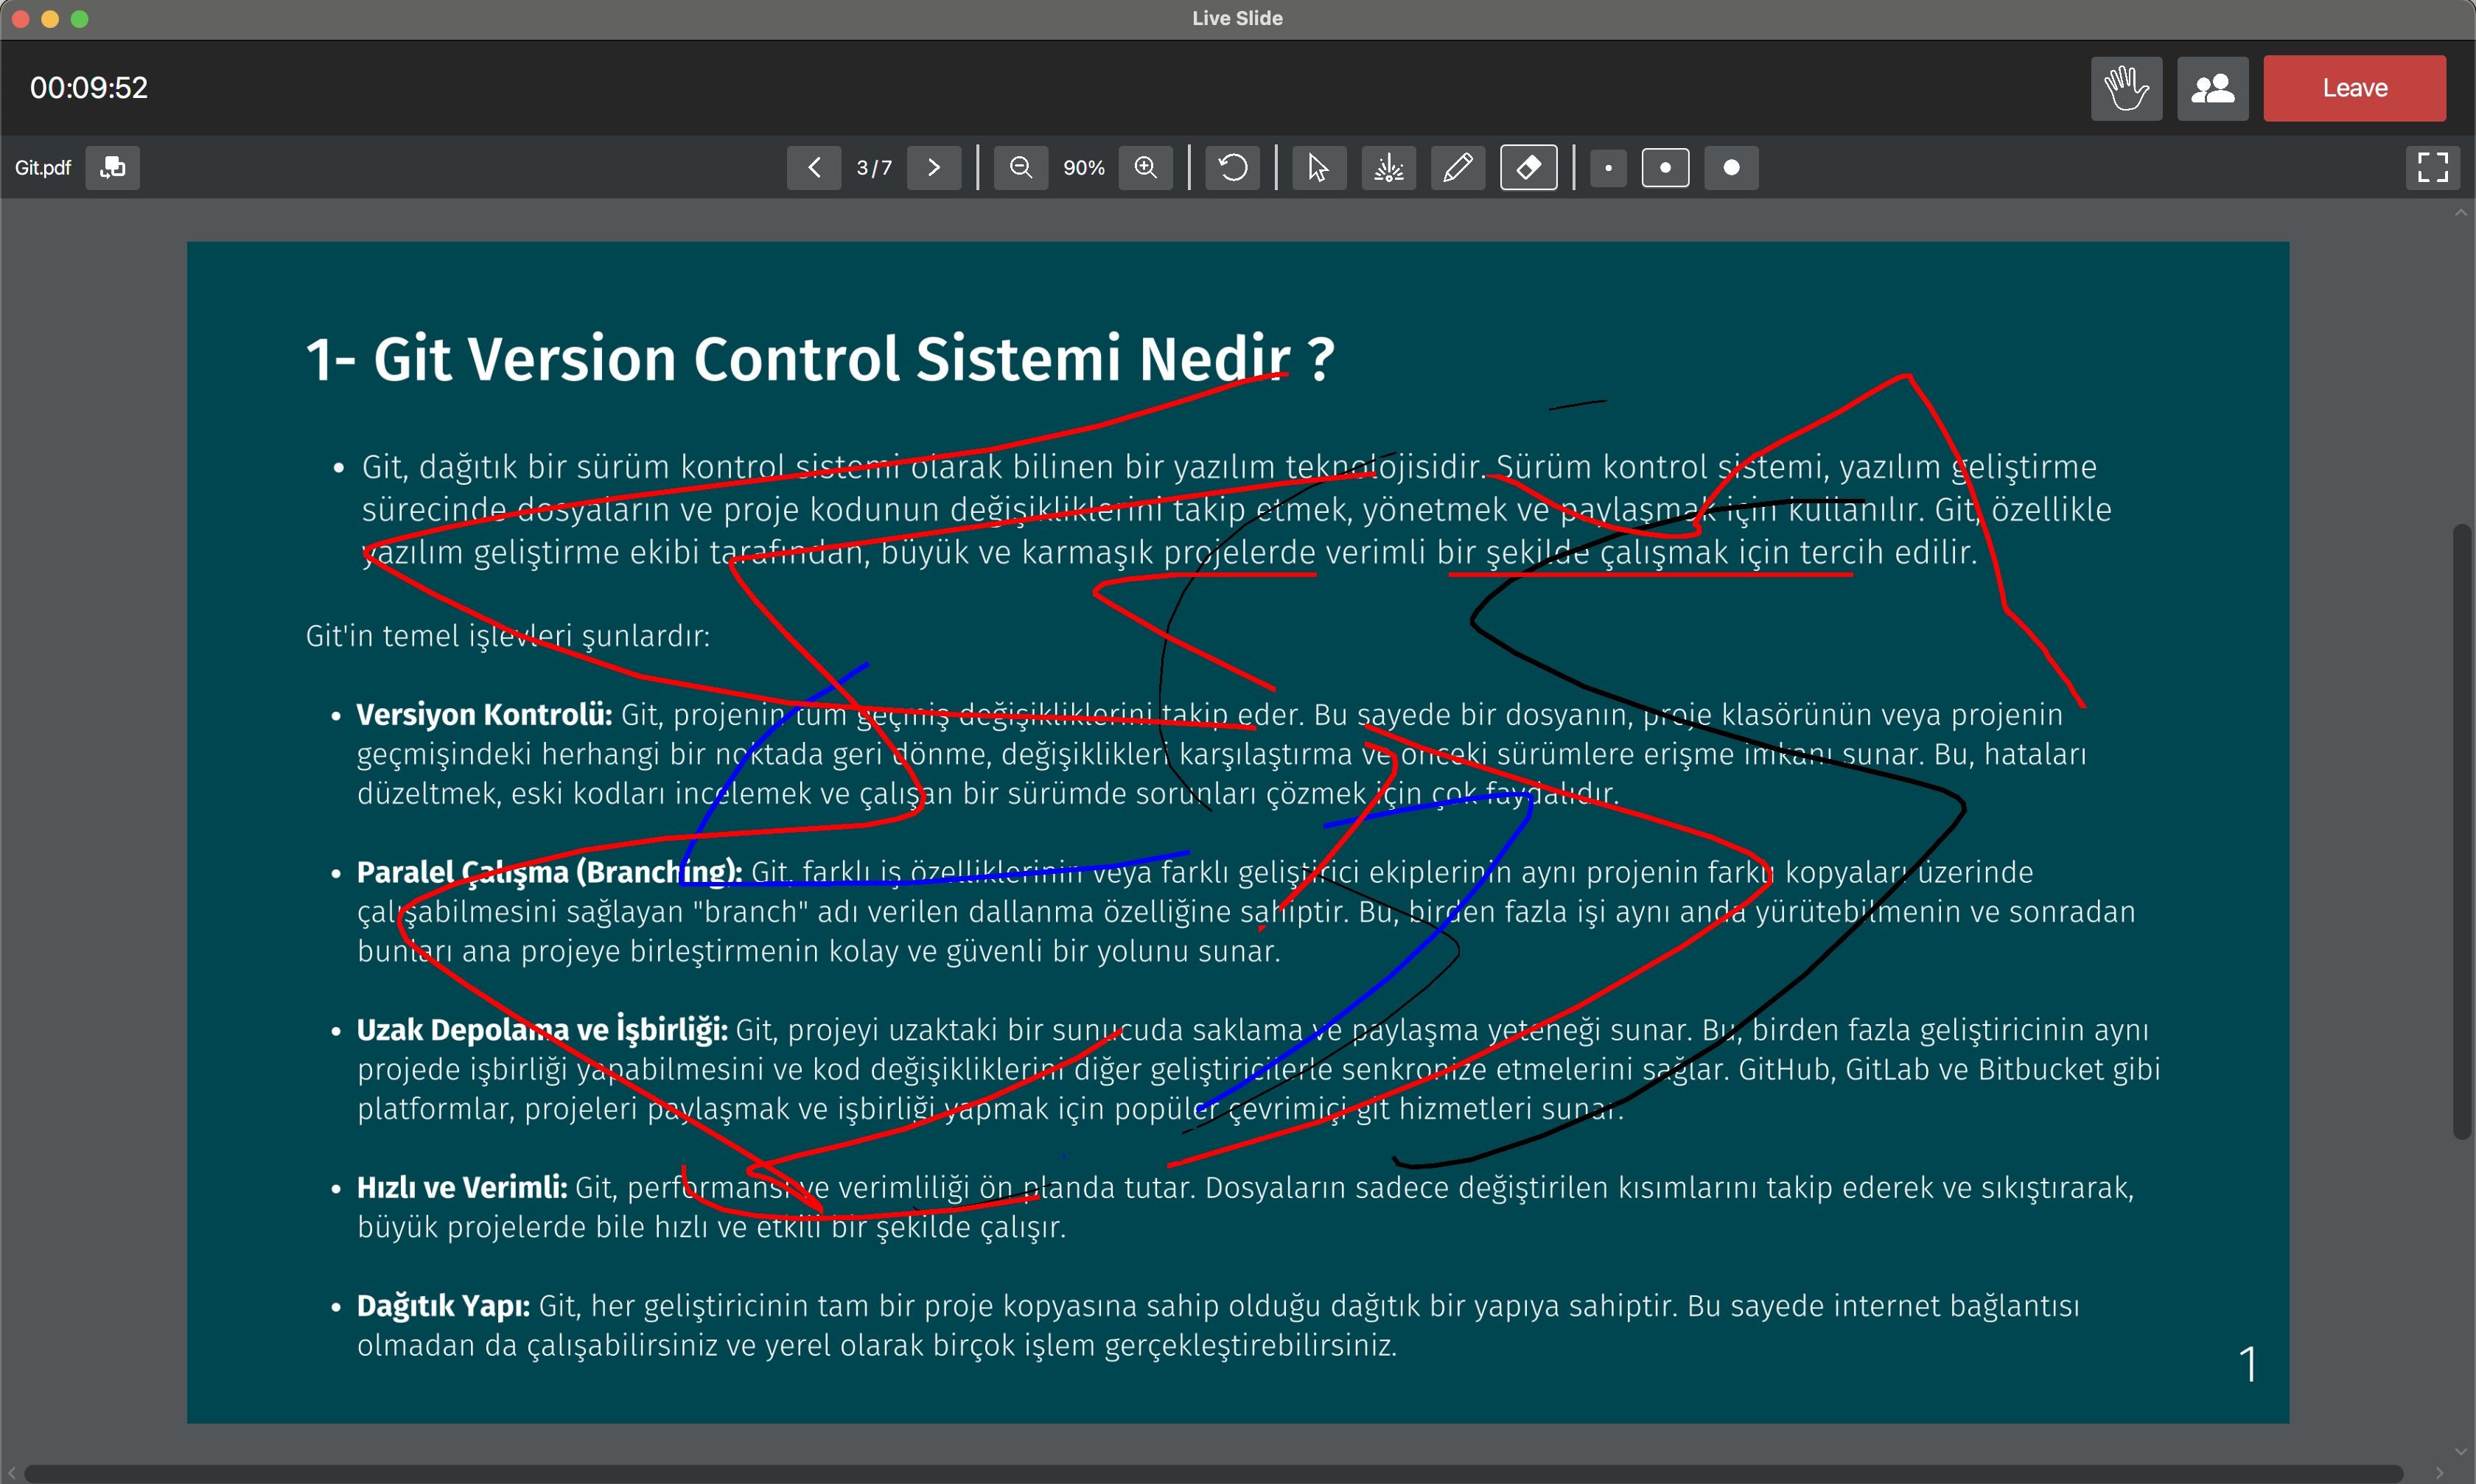Go to the next slide
This screenshot has height=1484, width=2476.
934,167
